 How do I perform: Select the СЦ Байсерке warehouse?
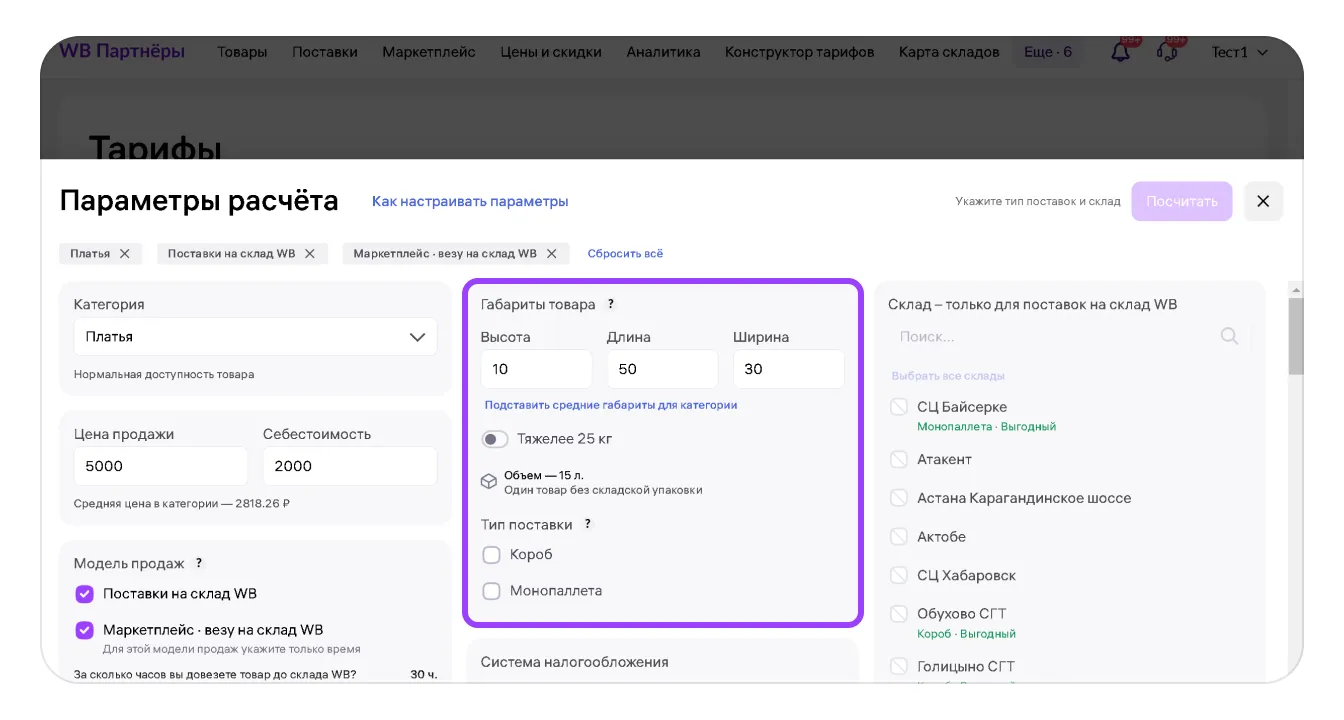899,407
